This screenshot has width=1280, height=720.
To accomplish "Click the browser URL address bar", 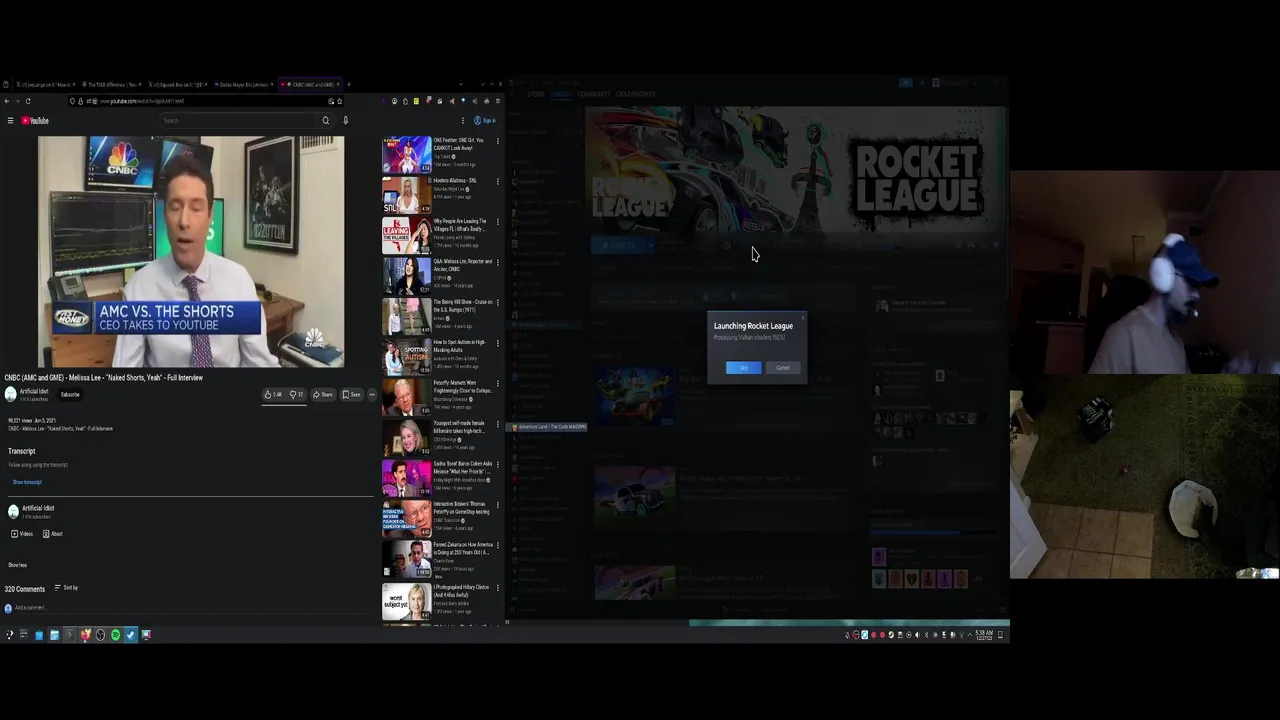I will [x=205, y=101].
